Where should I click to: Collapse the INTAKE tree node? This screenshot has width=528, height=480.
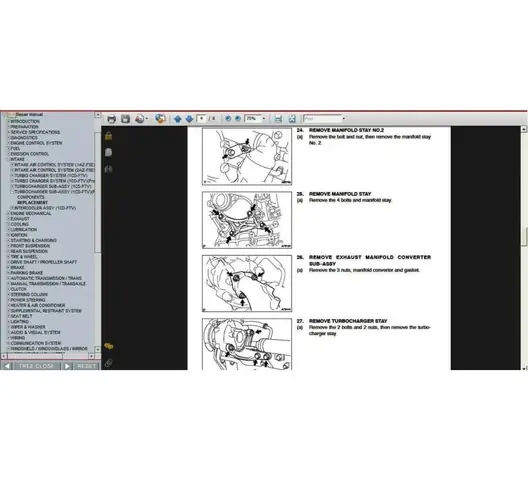pyautogui.click(x=8, y=159)
